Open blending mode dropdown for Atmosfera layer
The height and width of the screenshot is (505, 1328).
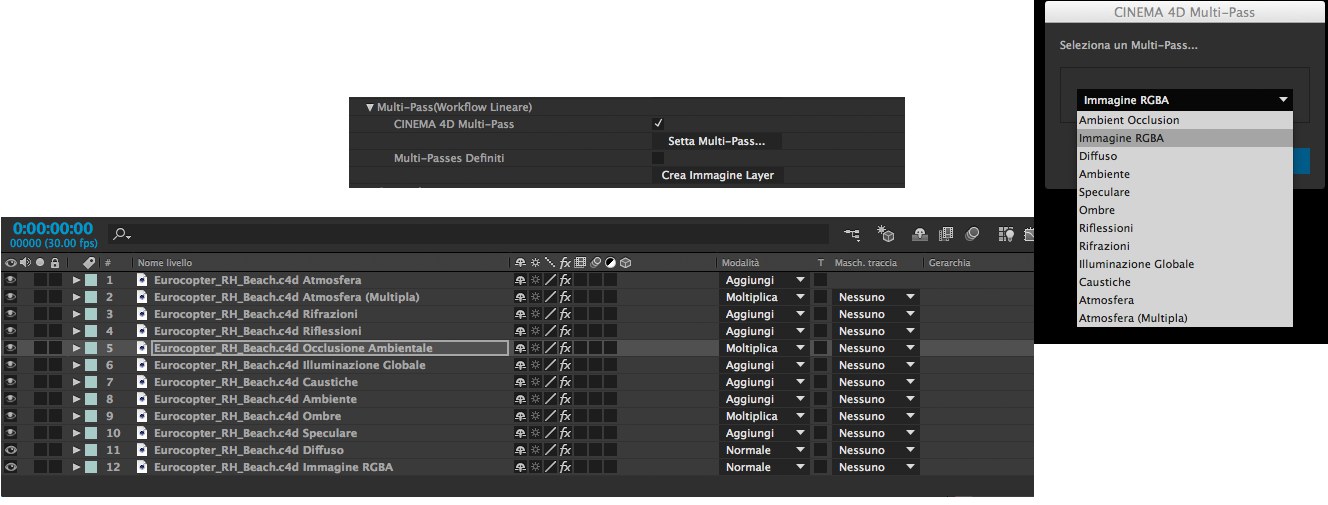point(765,280)
